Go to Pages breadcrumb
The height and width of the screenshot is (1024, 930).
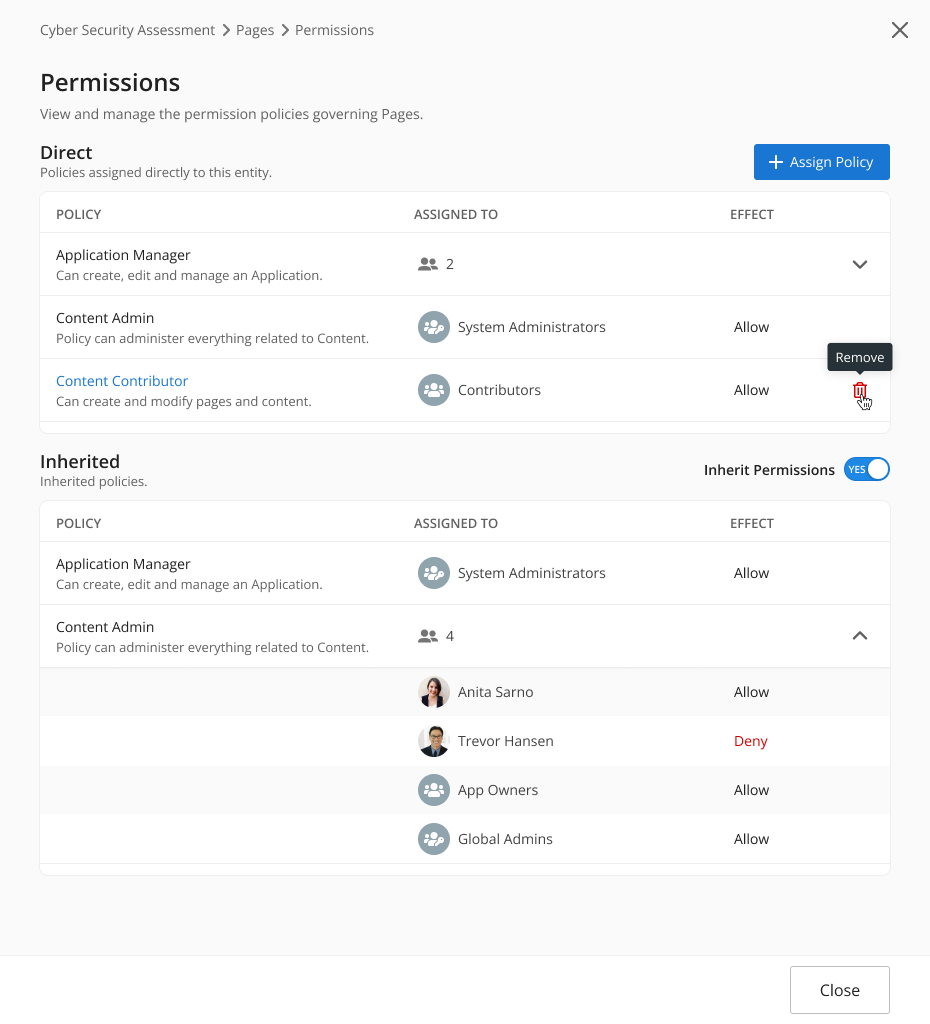[255, 30]
